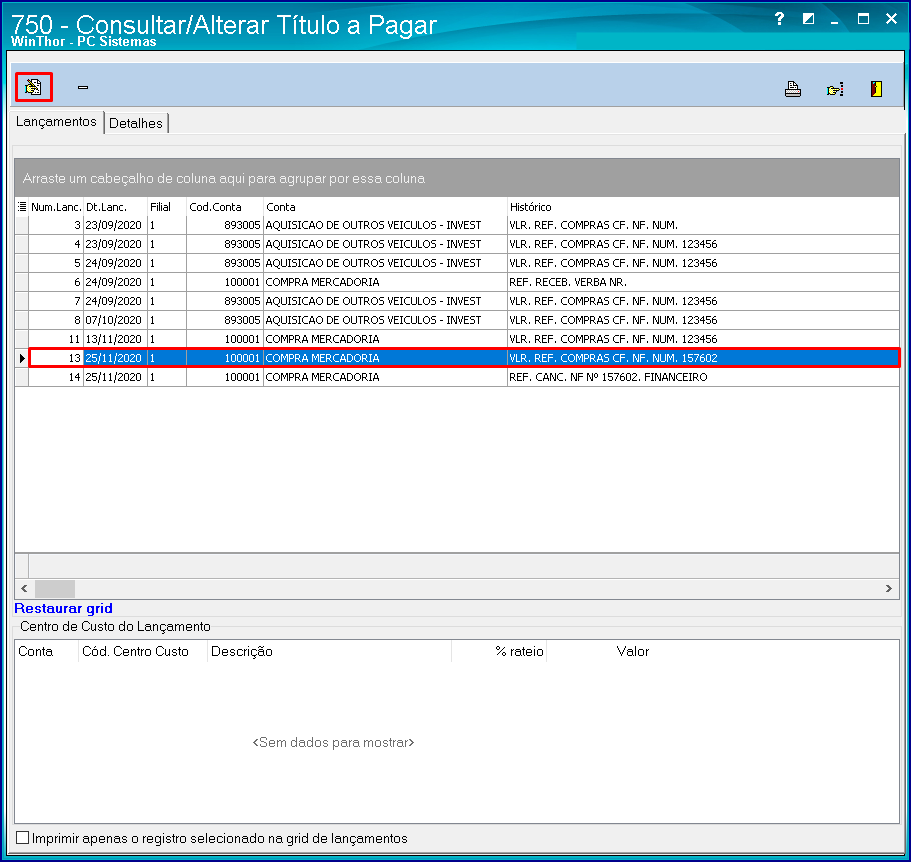This screenshot has width=911, height=862.
Task: Click the horizontal scrollbar left arrow
Action: coord(24,588)
